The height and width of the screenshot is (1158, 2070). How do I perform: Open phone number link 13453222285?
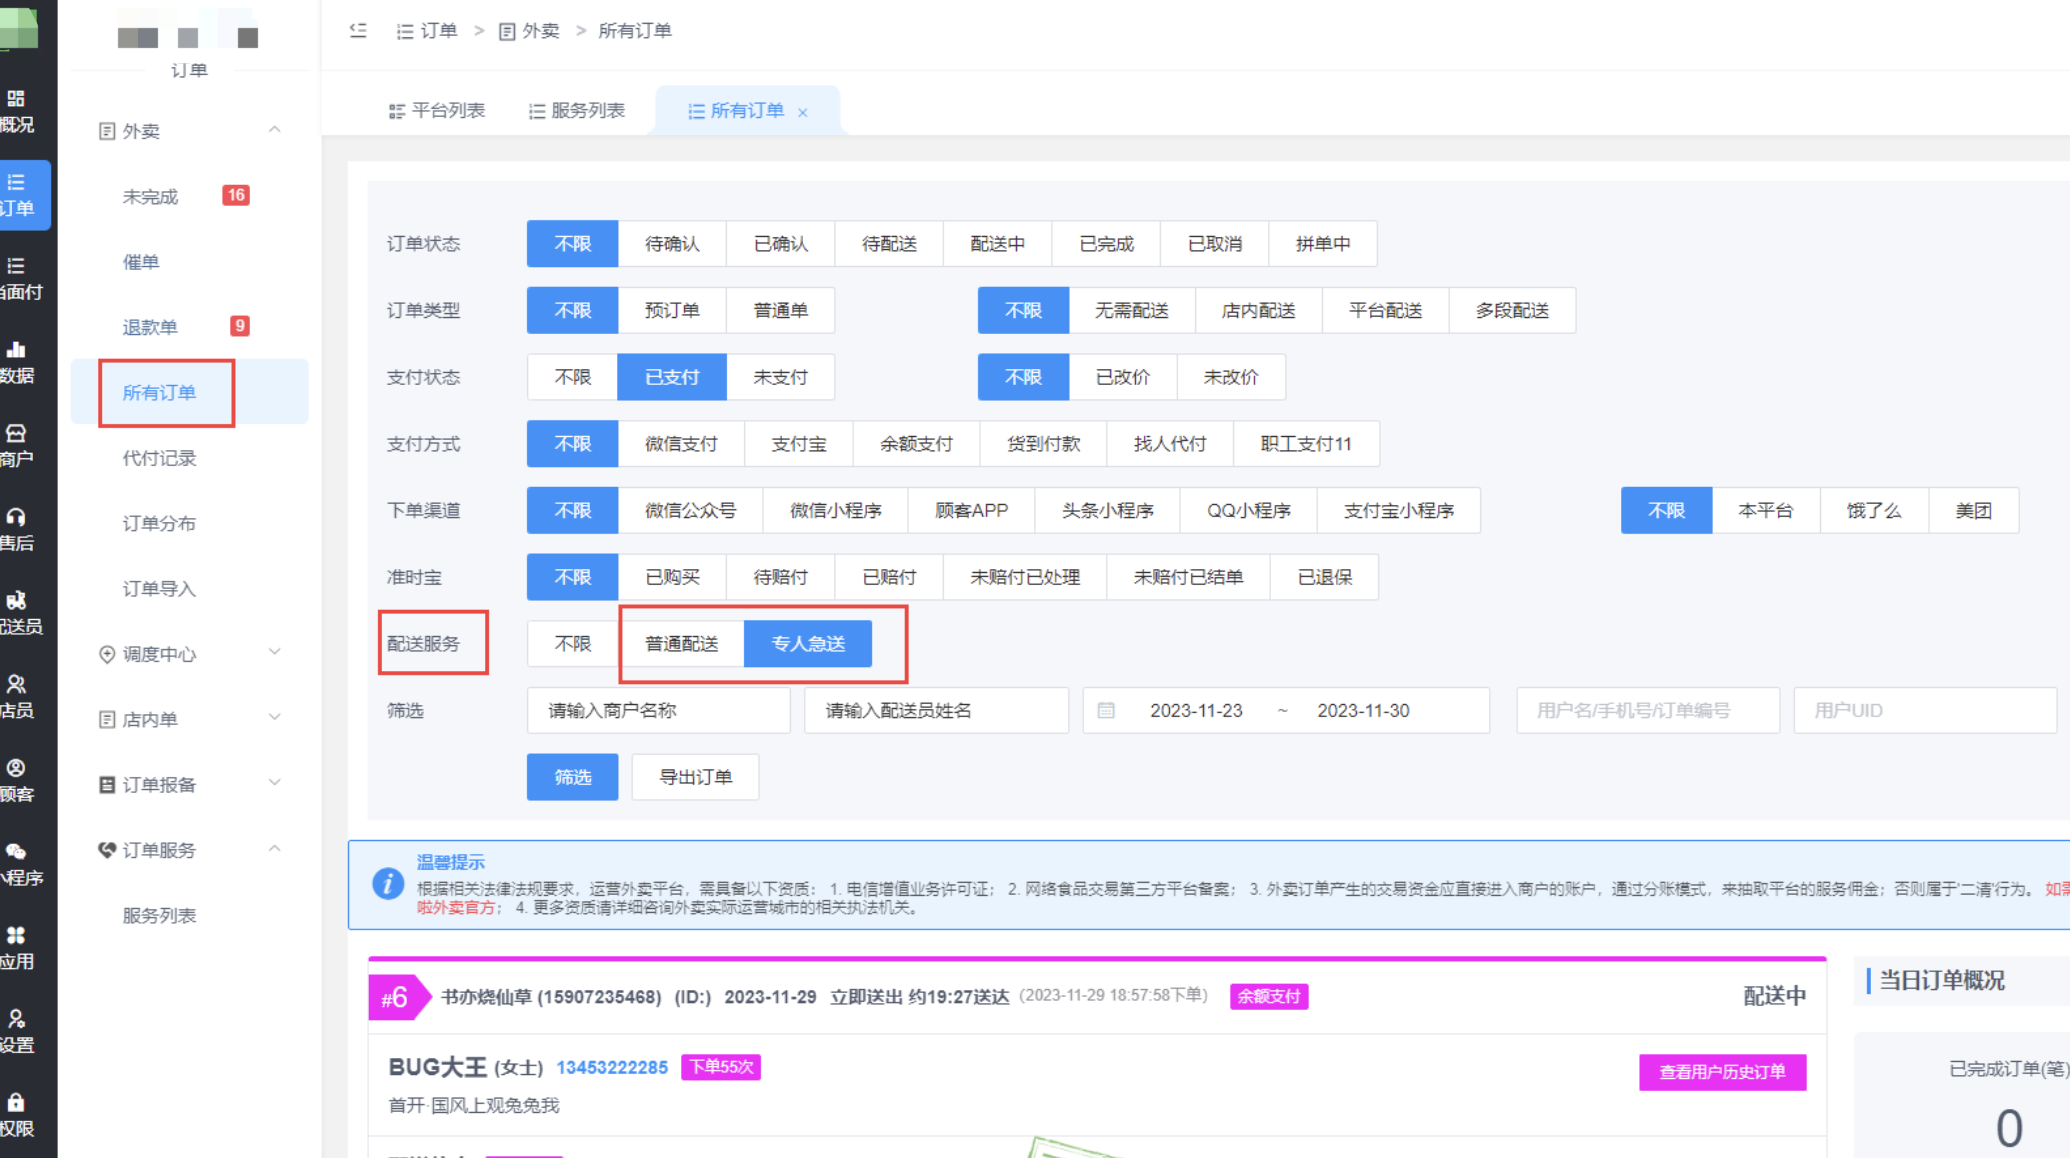tap(612, 1068)
